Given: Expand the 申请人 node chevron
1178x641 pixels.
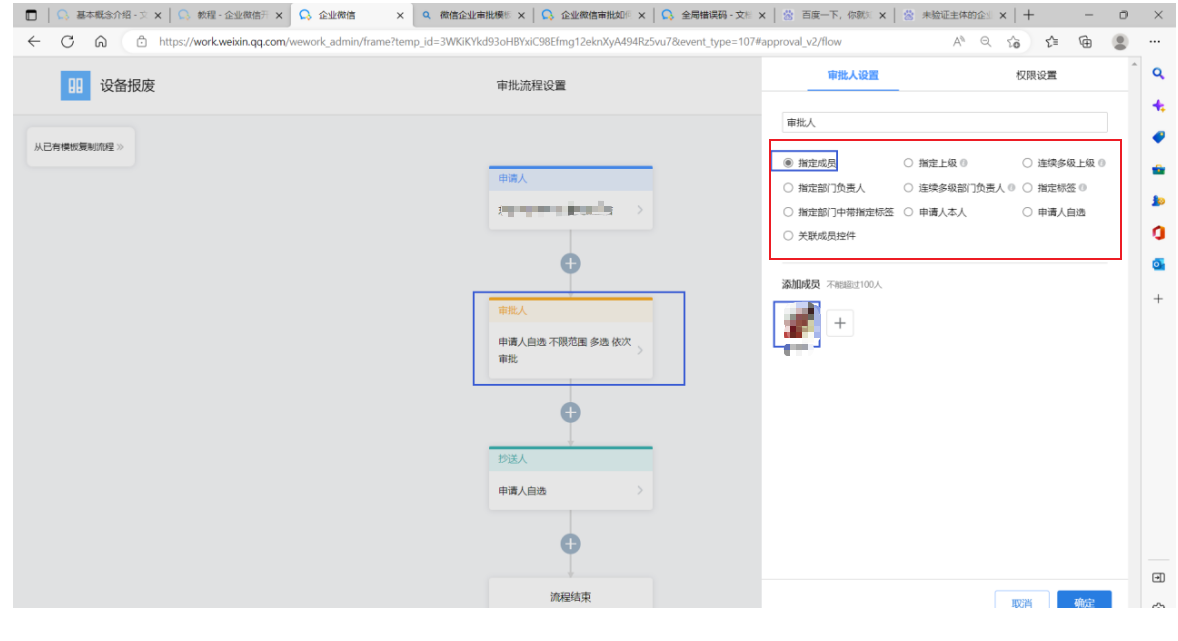Looking at the screenshot, I should pyautogui.click(x=640, y=210).
